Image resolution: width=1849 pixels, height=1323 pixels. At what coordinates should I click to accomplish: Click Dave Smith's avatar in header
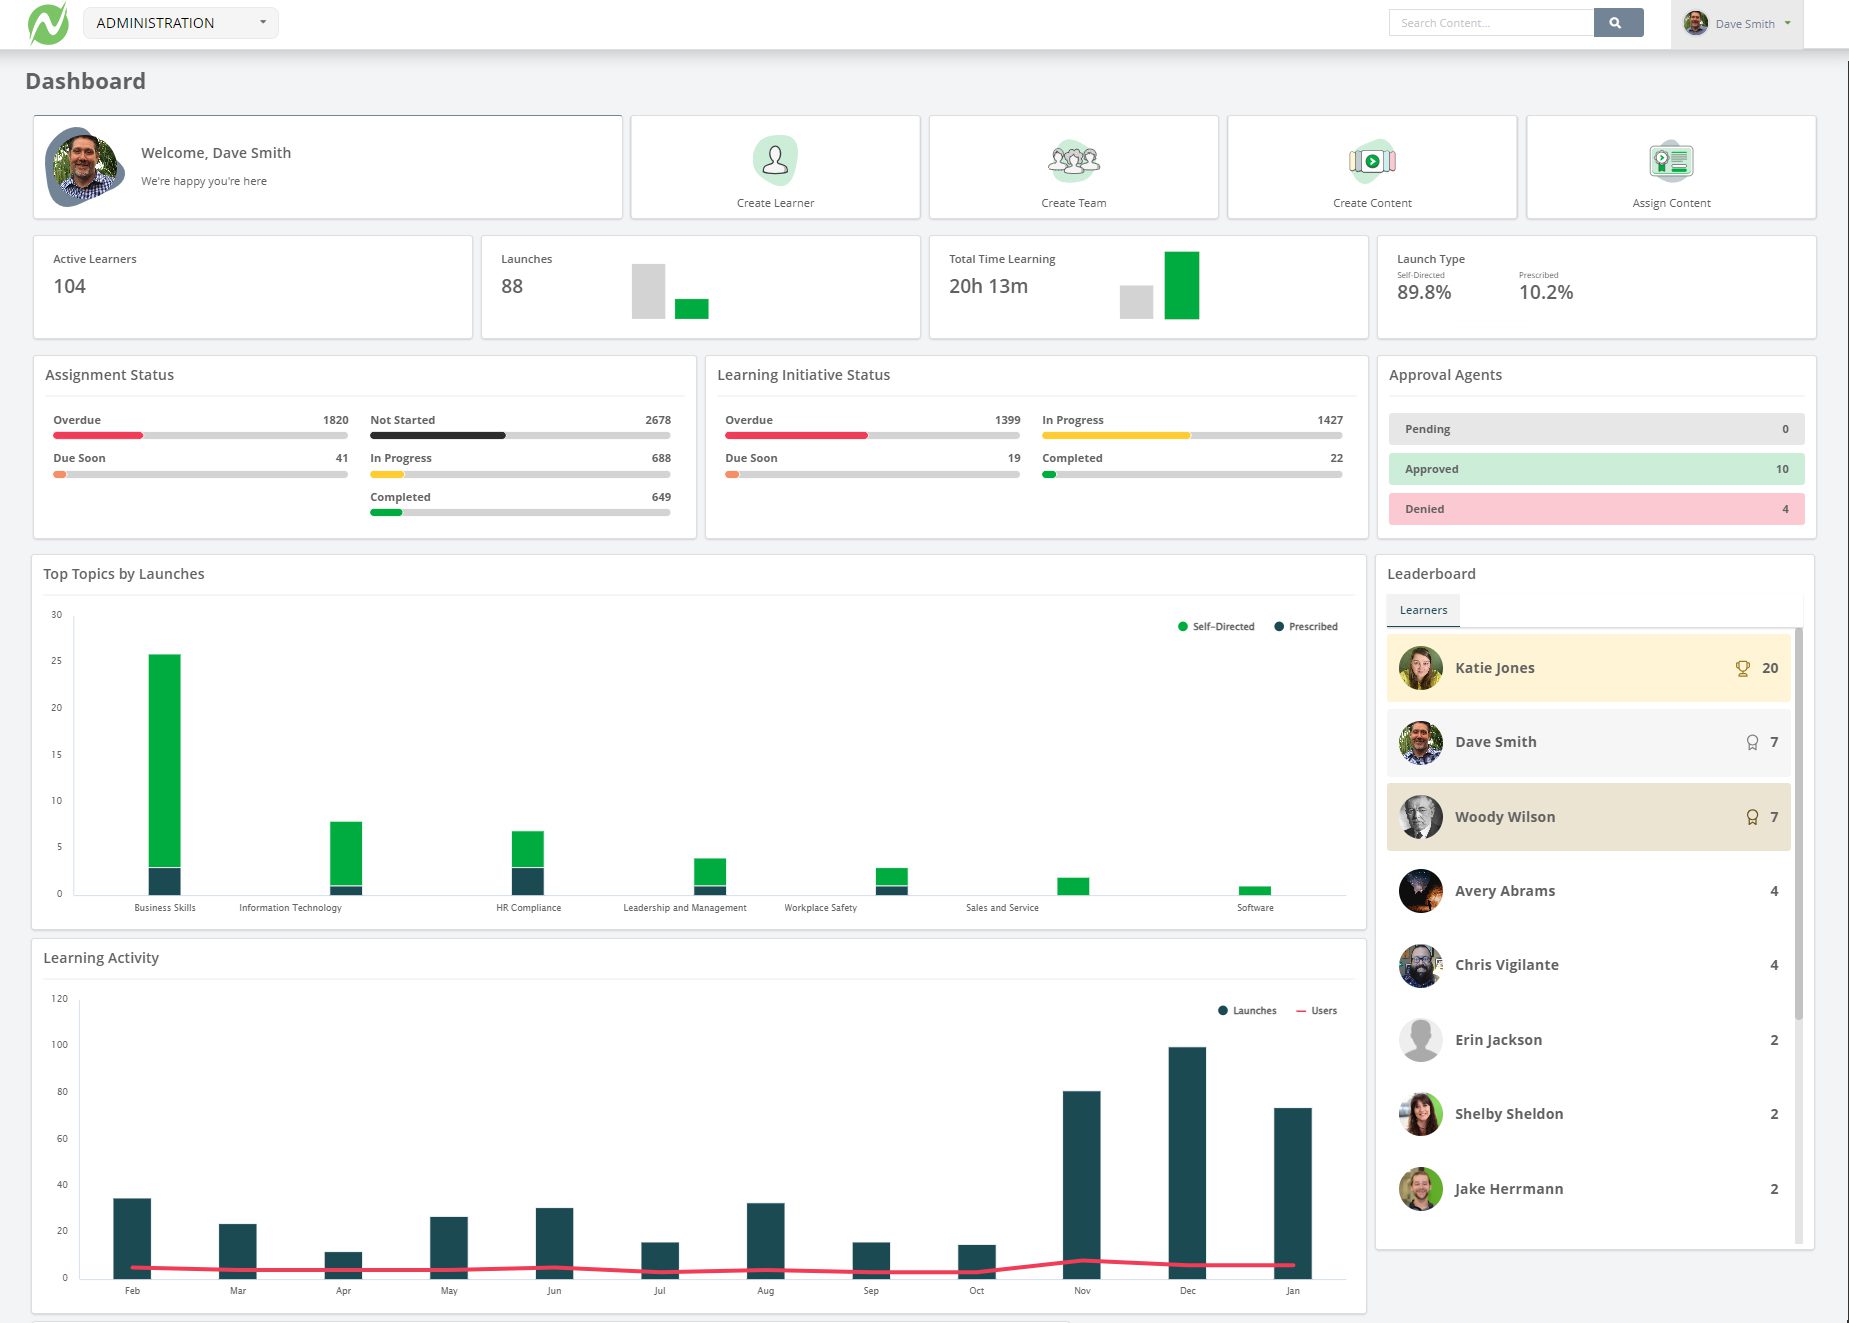pyautogui.click(x=1696, y=23)
